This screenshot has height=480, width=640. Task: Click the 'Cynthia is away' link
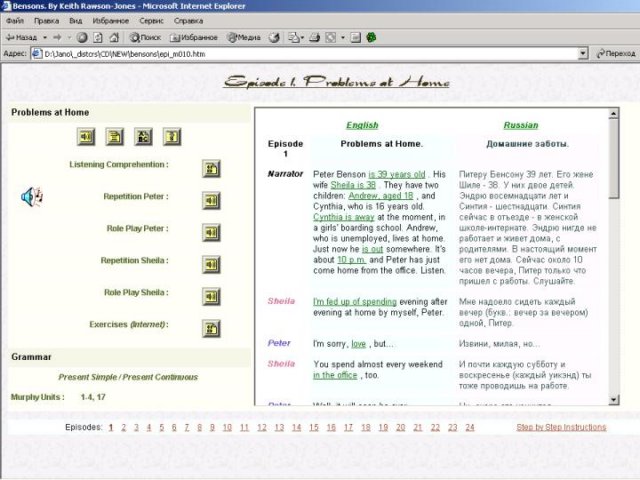(344, 217)
